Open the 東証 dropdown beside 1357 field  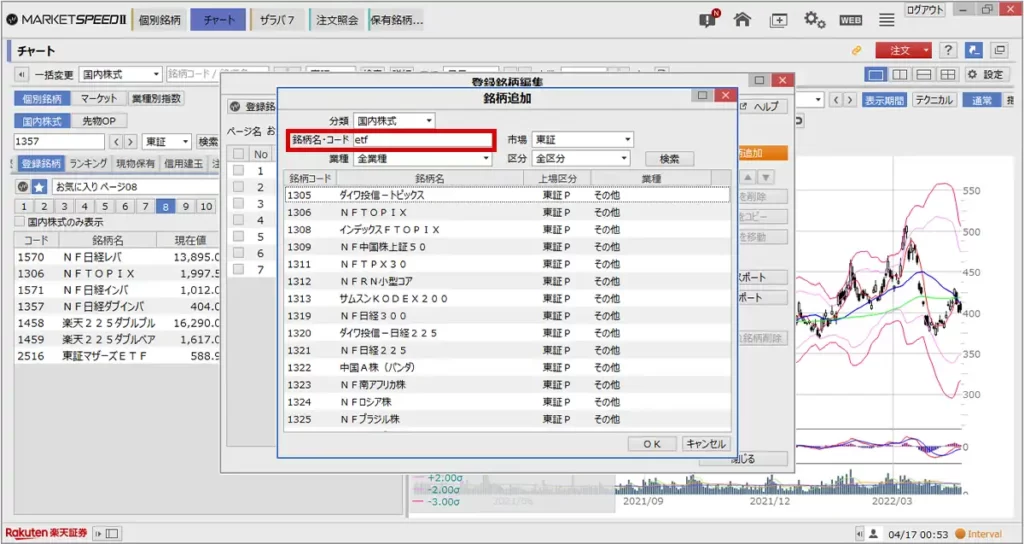tap(167, 142)
